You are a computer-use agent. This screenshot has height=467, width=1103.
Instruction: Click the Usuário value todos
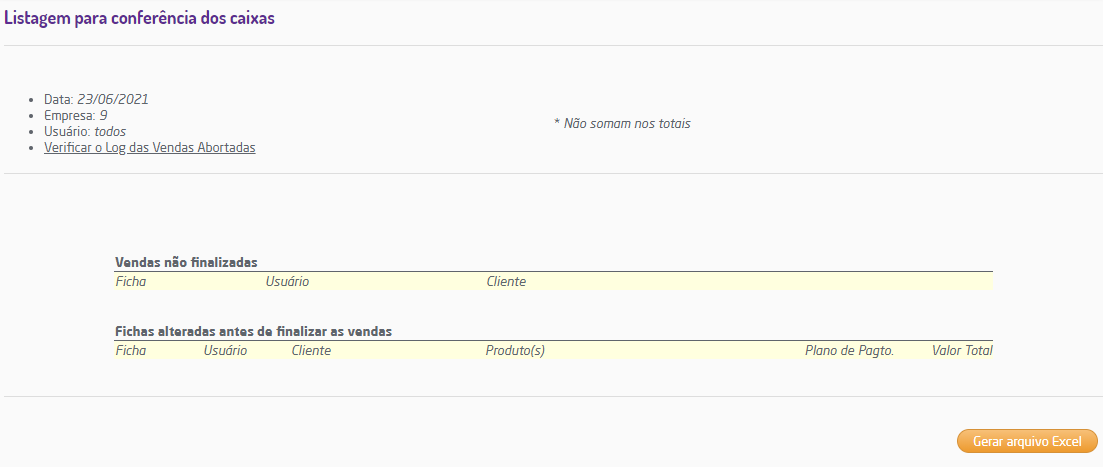110,131
